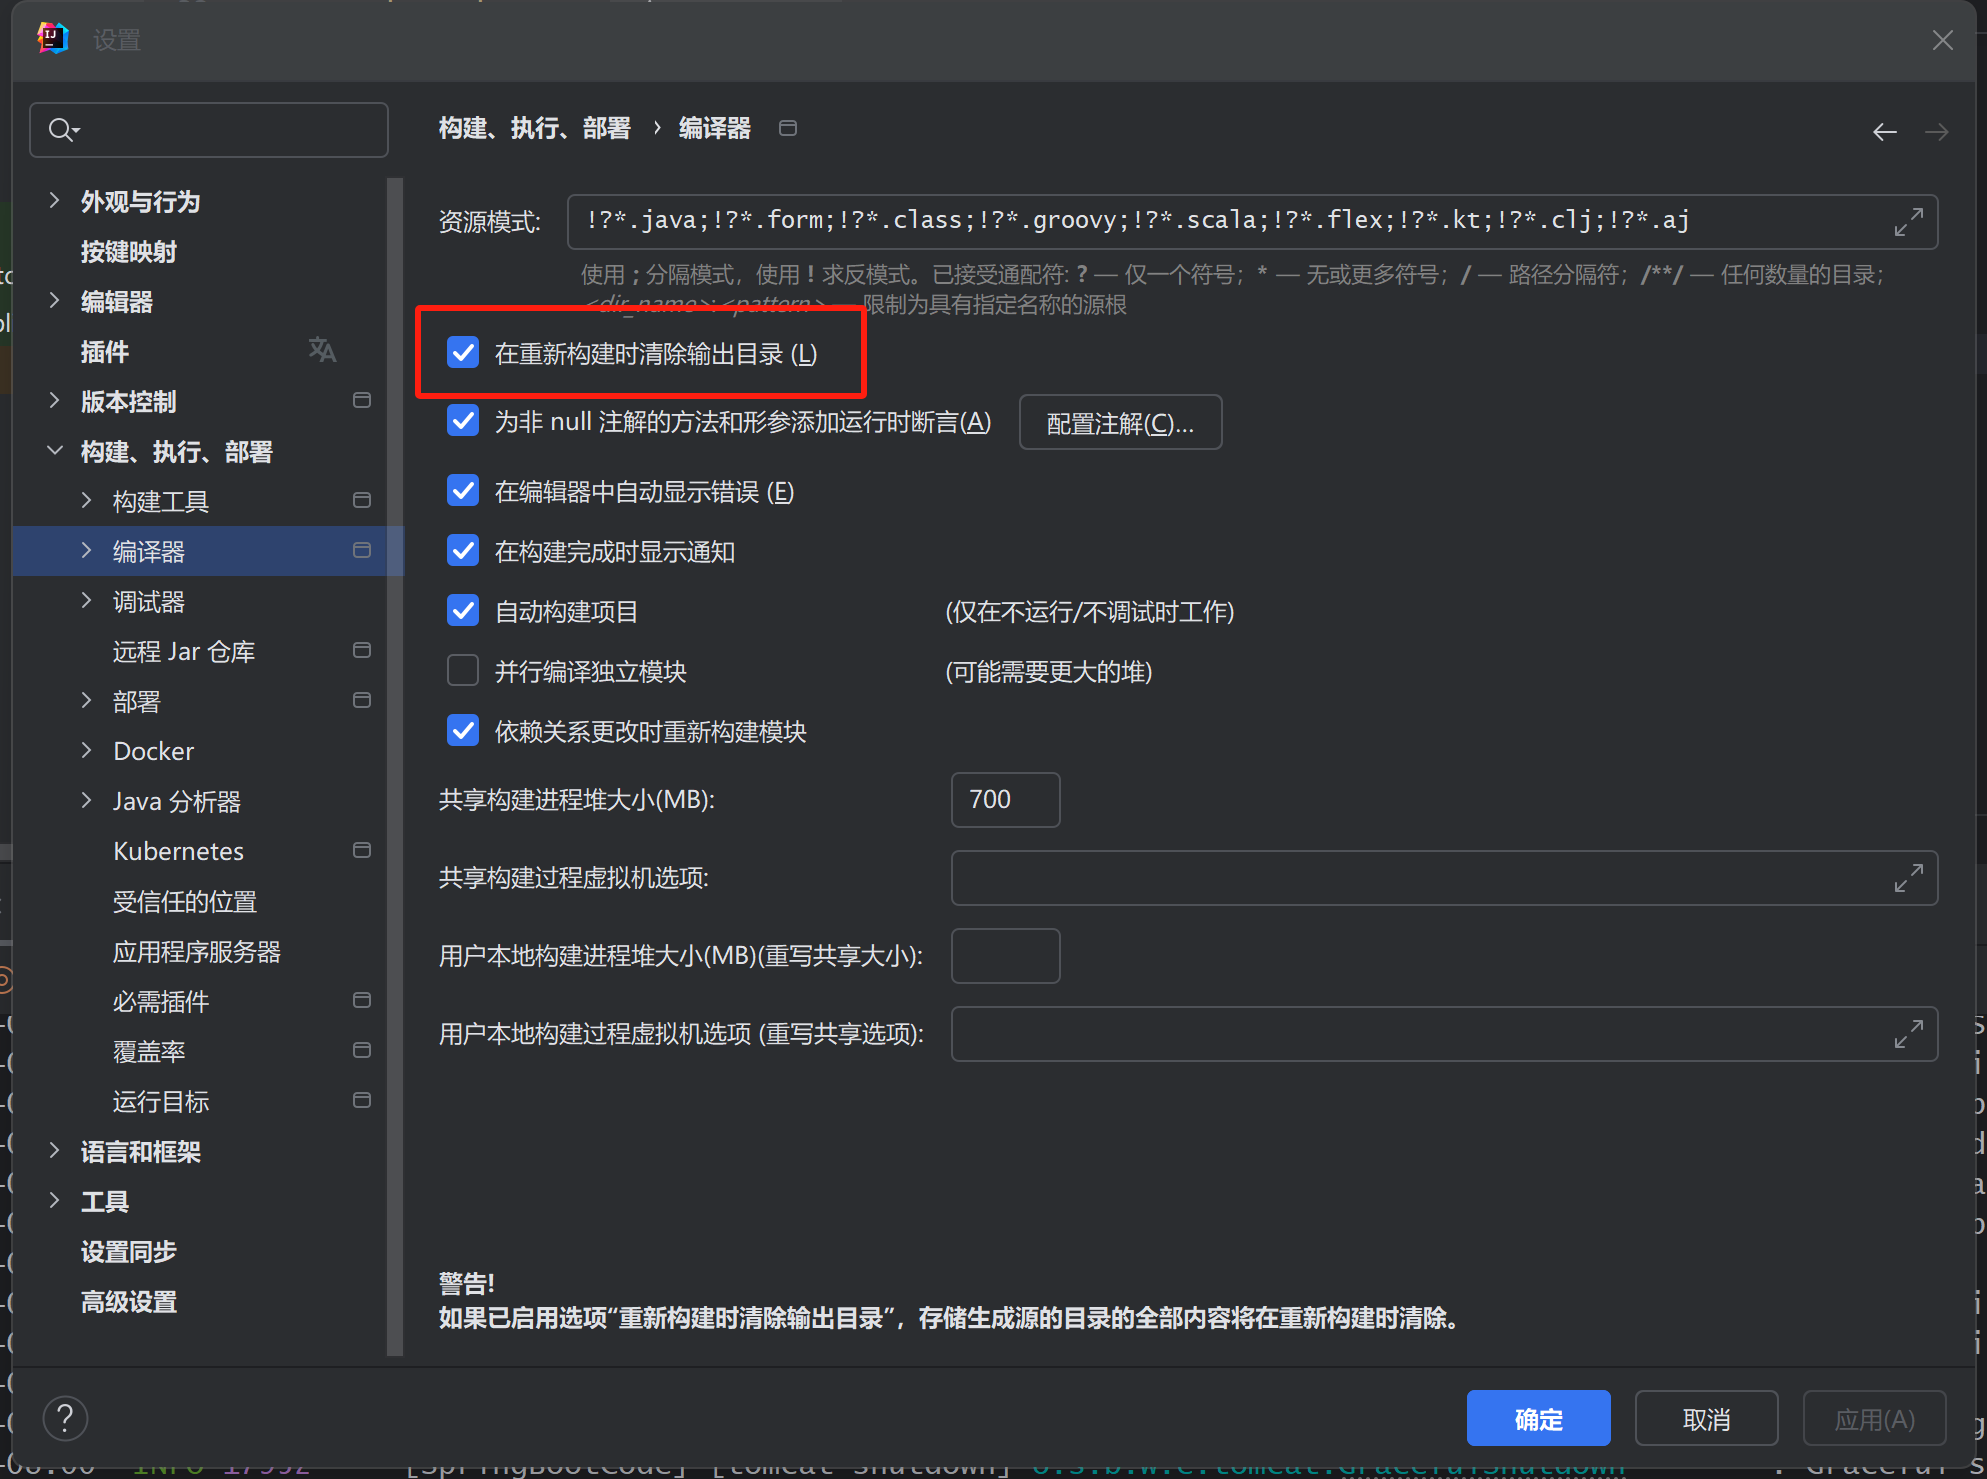
Task: Uncheck 在重新构建时清除输出目录 checkbox
Action: (x=463, y=353)
